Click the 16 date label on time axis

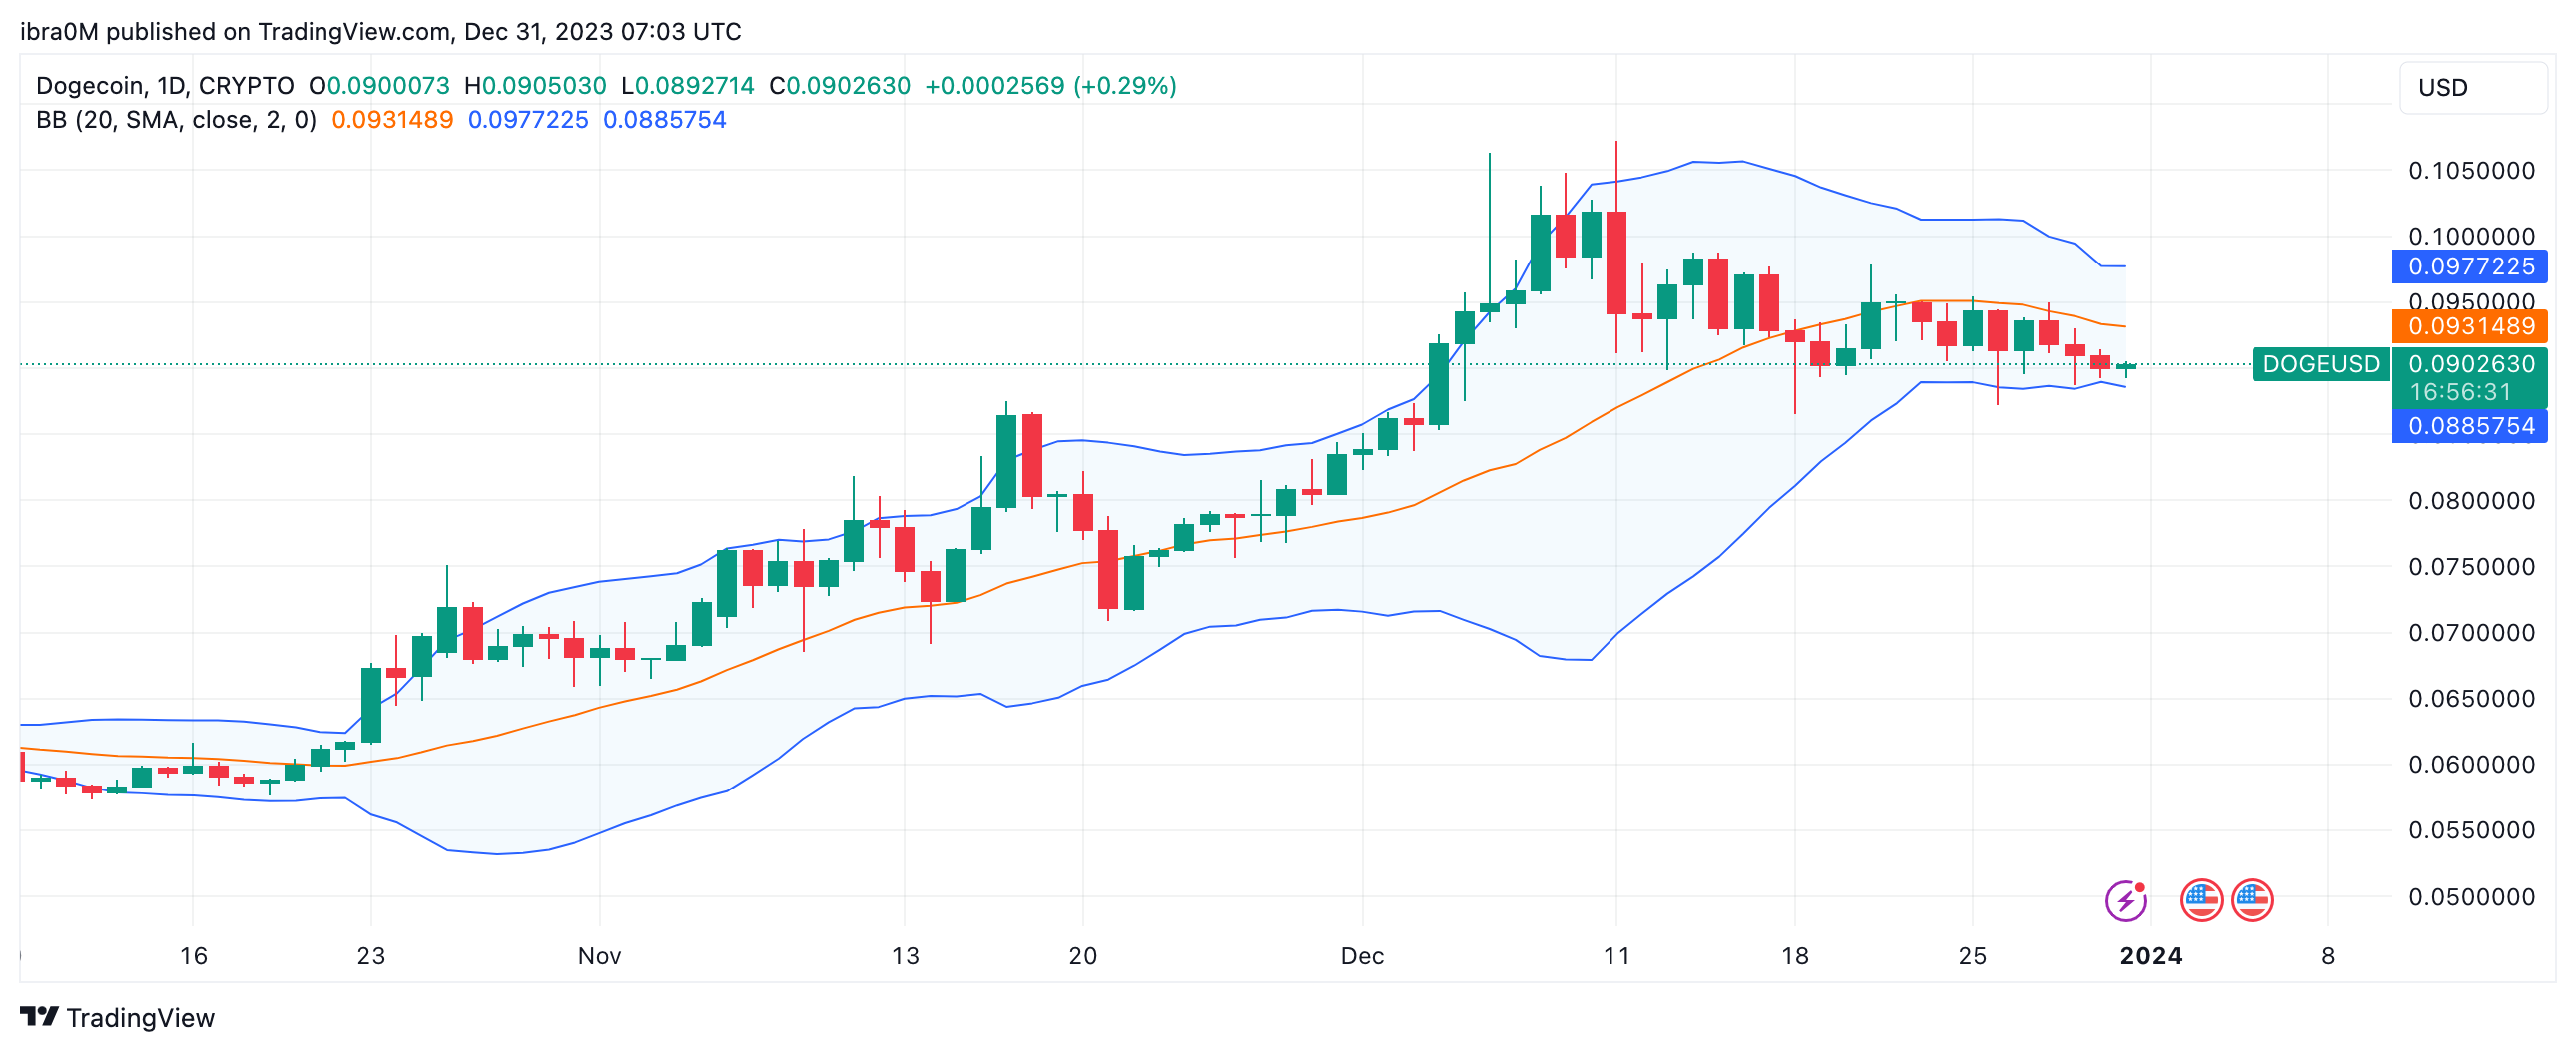[193, 956]
